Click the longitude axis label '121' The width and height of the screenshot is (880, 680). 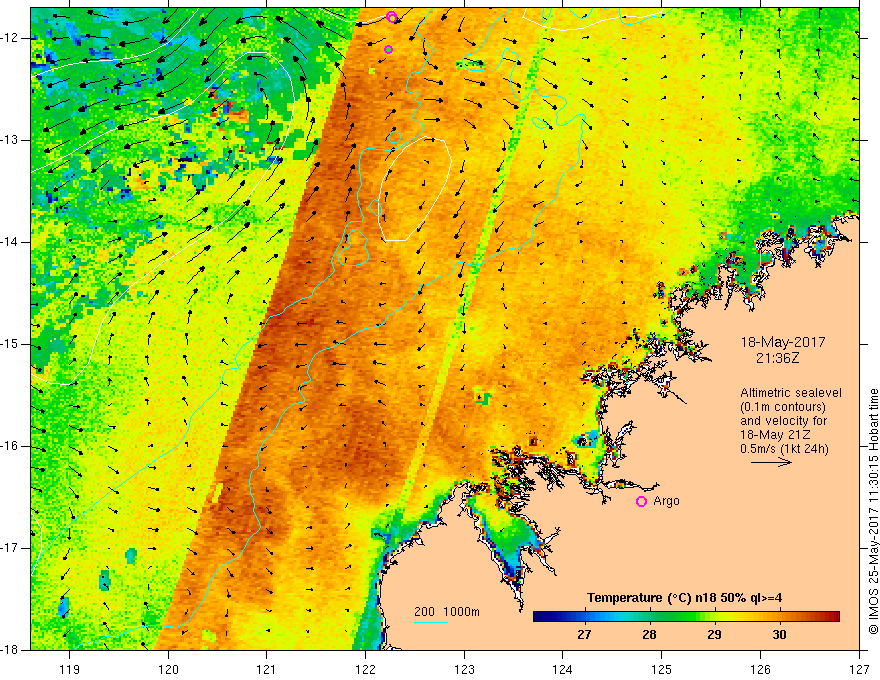pyautogui.click(x=267, y=669)
